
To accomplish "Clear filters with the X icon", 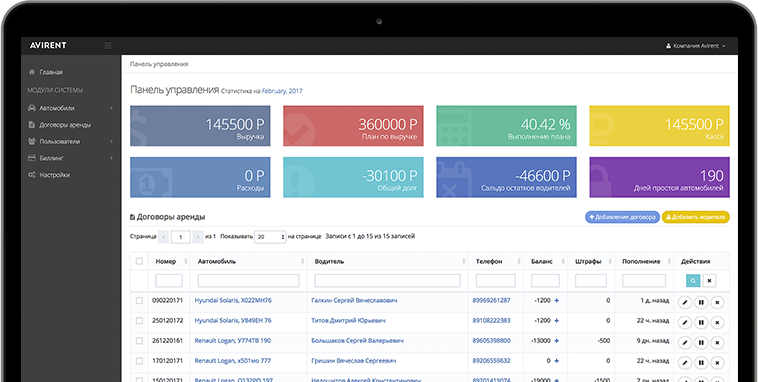I will [710, 280].
